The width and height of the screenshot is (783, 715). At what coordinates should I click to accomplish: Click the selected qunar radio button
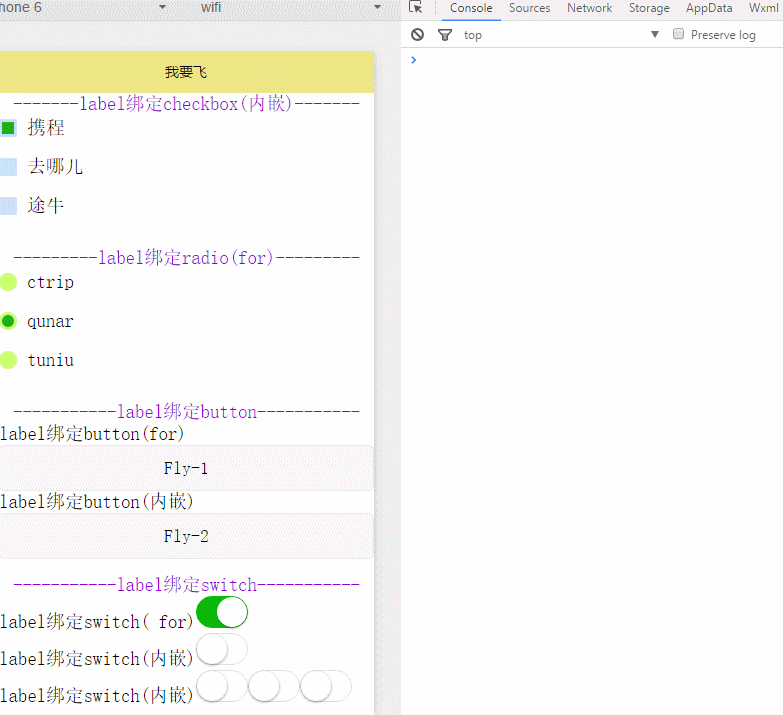pos(8,321)
